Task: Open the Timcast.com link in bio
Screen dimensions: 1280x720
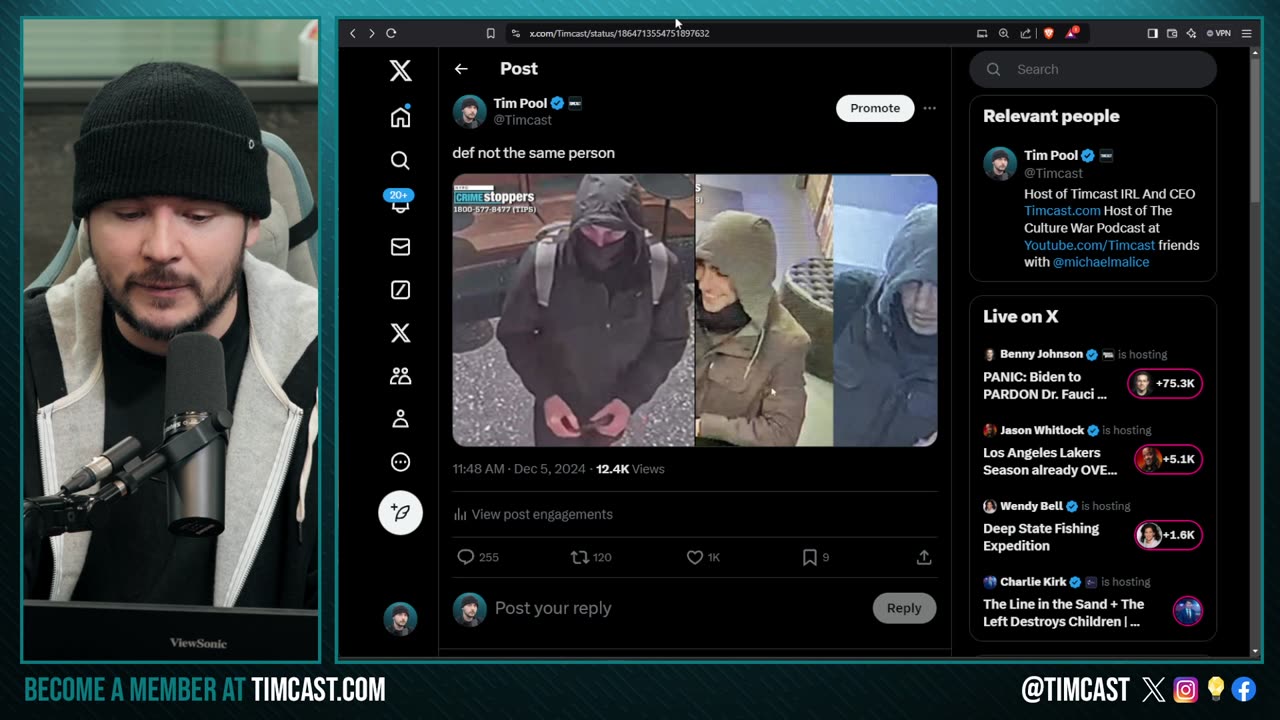Action: 1061,211
